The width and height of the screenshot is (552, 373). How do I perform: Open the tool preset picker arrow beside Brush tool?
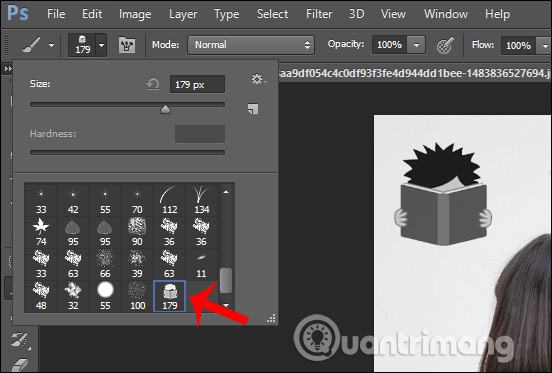click(x=51, y=45)
